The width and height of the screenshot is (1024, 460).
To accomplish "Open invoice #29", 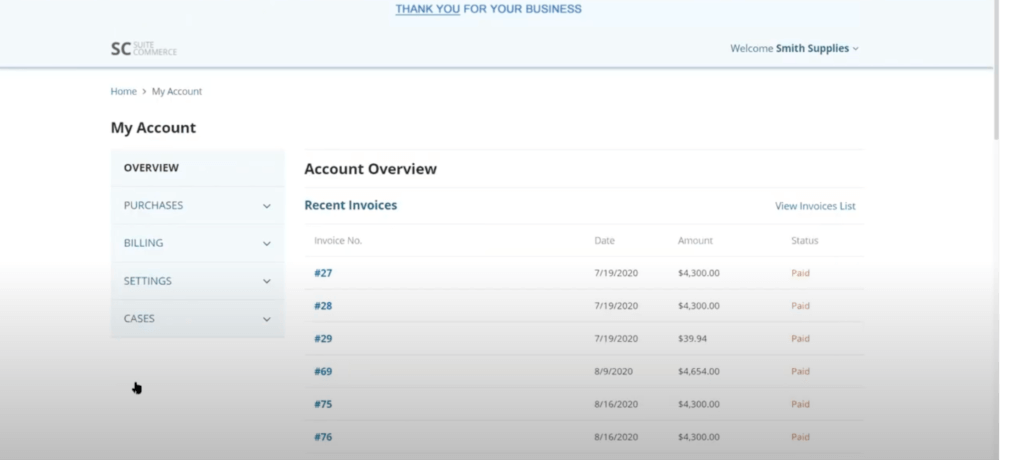I will tap(323, 339).
